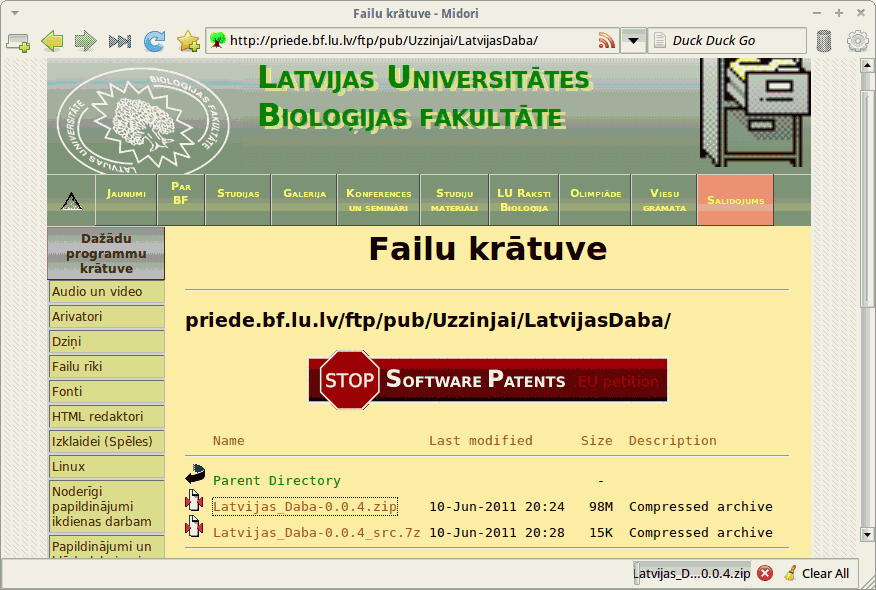876x590 pixels.
Task: Click the tree favicon in the address bar
Action: click(218, 40)
